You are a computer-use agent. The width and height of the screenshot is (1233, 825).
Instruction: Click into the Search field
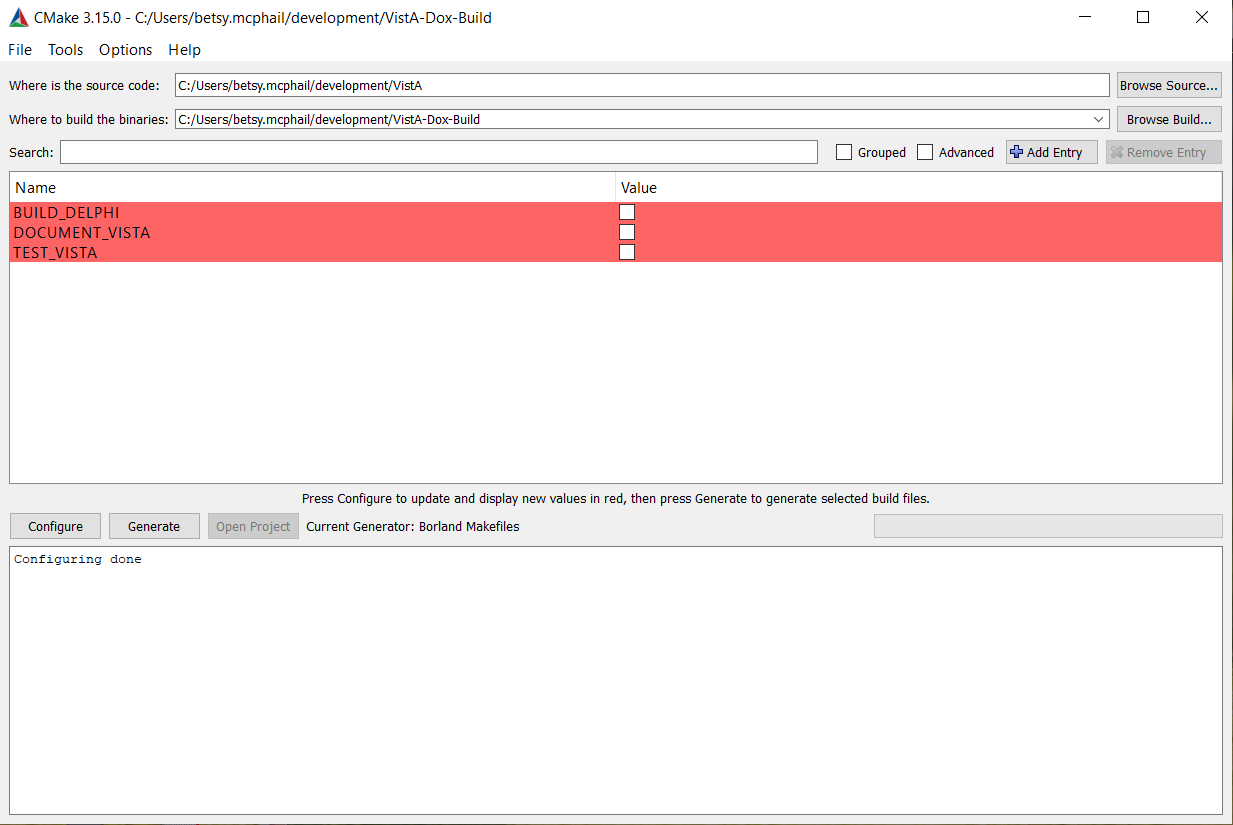click(438, 152)
